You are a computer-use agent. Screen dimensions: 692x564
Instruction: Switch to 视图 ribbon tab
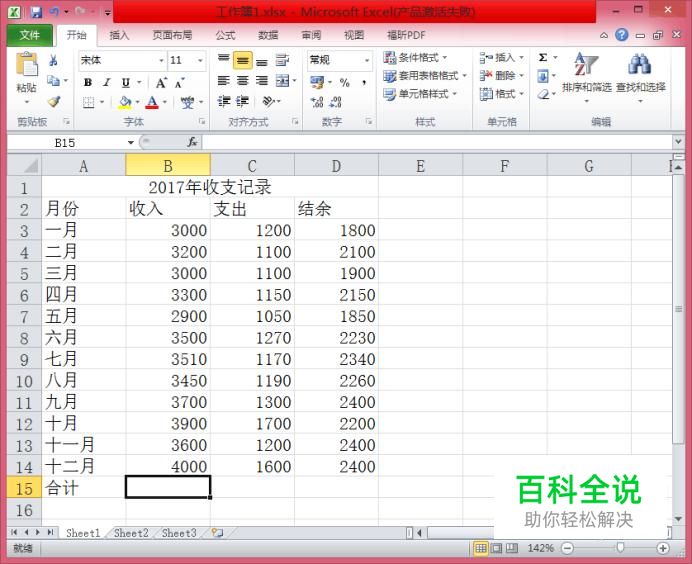pyautogui.click(x=354, y=35)
